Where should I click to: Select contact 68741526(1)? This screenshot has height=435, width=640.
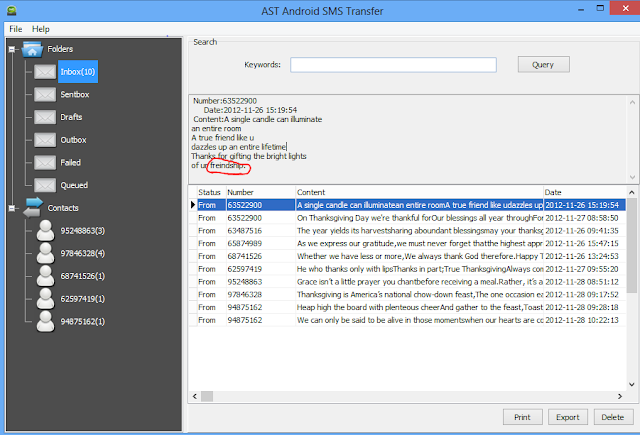pyautogui.click(x=83, y=276)
